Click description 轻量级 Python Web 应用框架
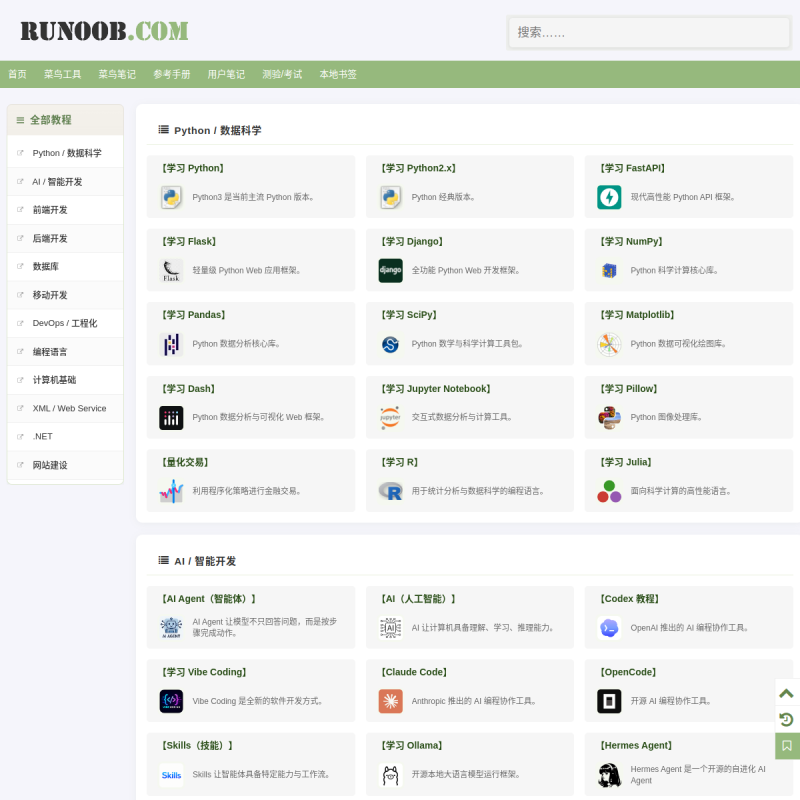Screen dimensions: 800x800 tap(246, 270)
